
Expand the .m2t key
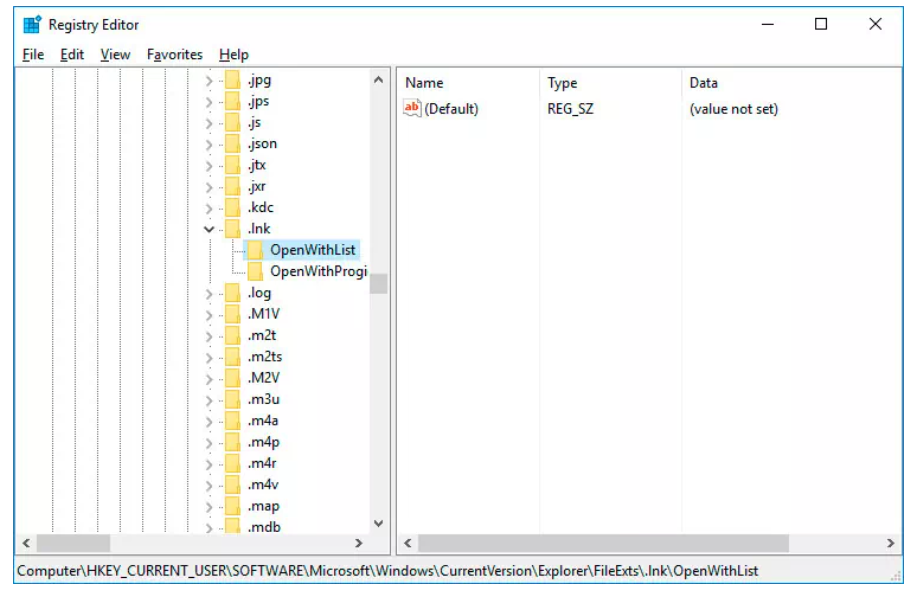[x=209, y=336]
